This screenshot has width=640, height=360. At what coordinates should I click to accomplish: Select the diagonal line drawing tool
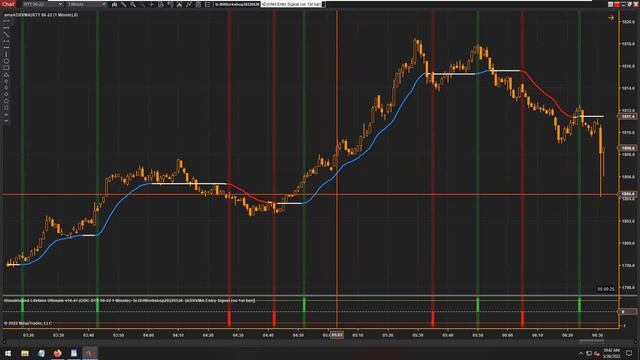point(6,35)
